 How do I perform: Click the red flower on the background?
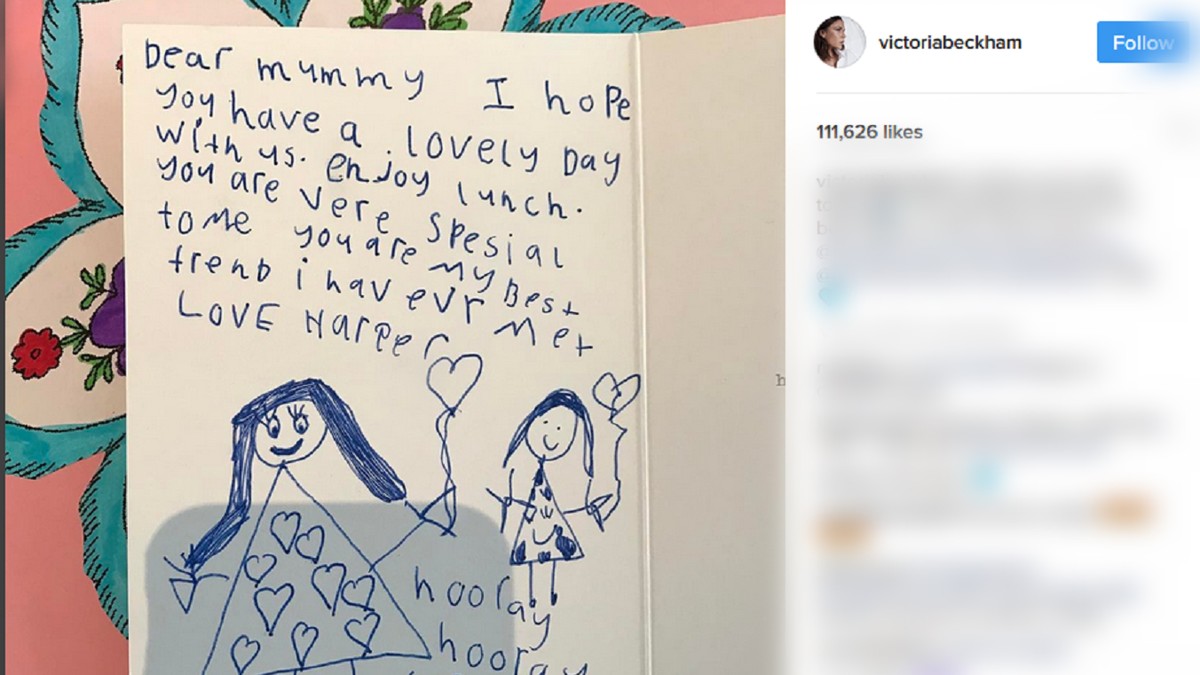pos(36,354)
